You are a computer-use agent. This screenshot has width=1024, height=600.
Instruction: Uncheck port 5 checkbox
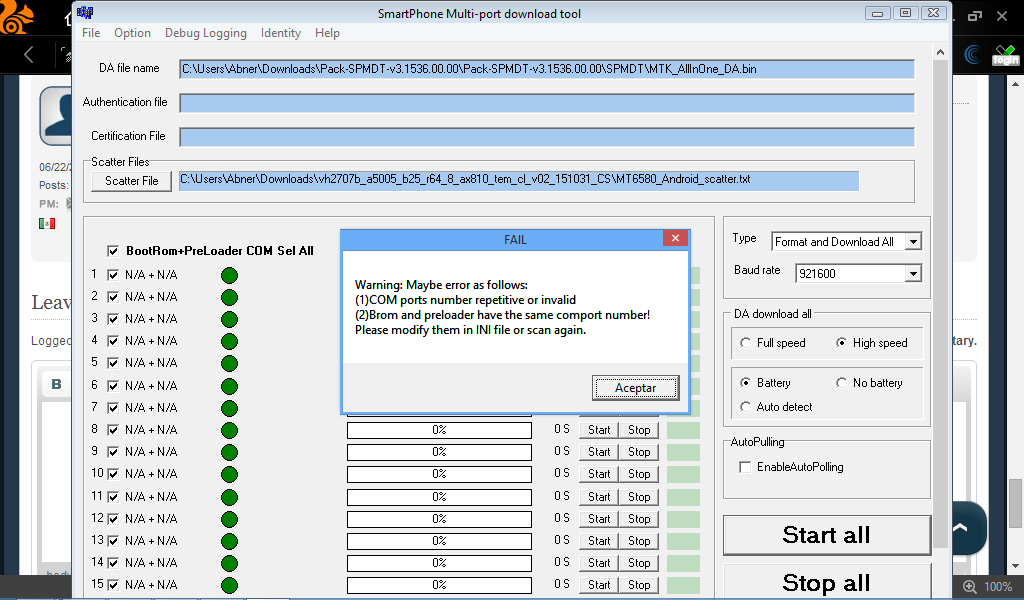coord(113,362)
